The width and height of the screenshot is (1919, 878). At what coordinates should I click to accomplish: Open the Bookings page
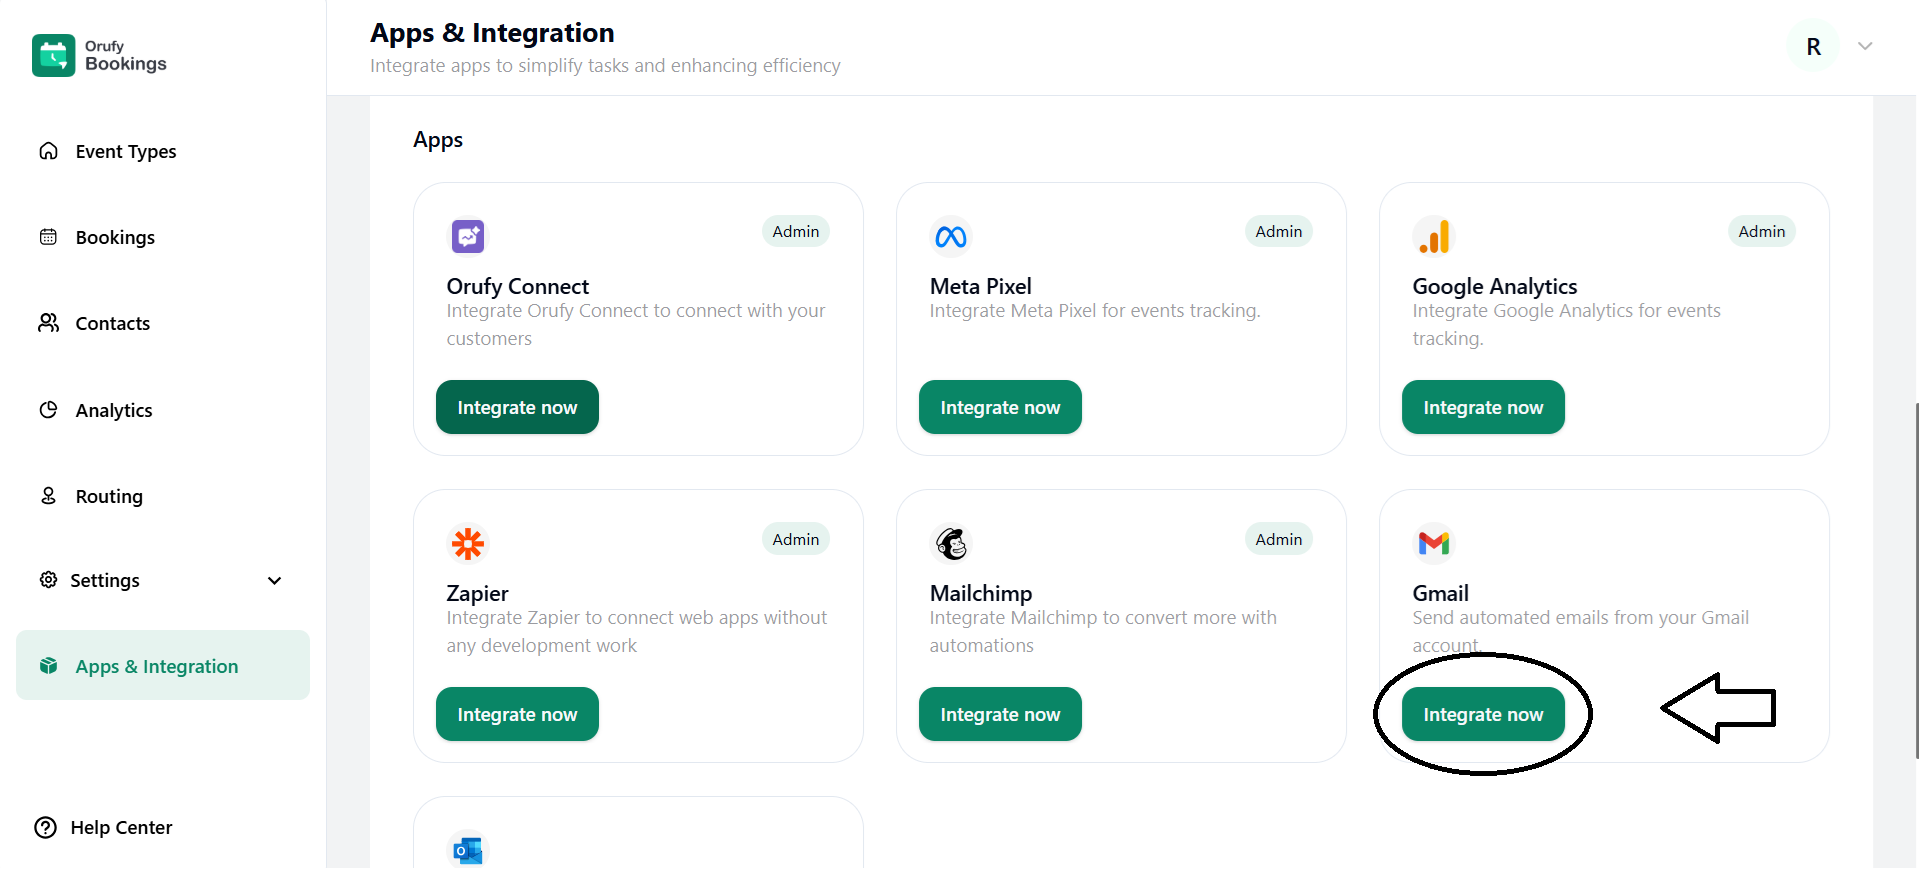pos(115,238)
